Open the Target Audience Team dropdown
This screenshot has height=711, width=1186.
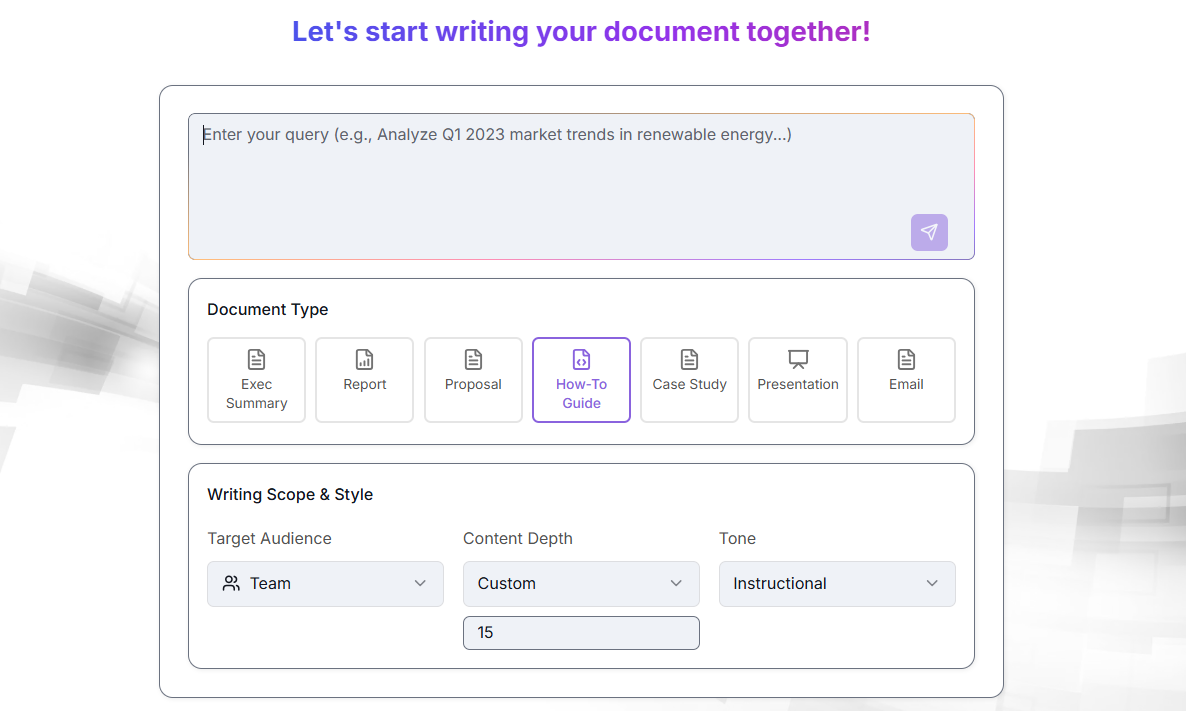click(325, 583)
